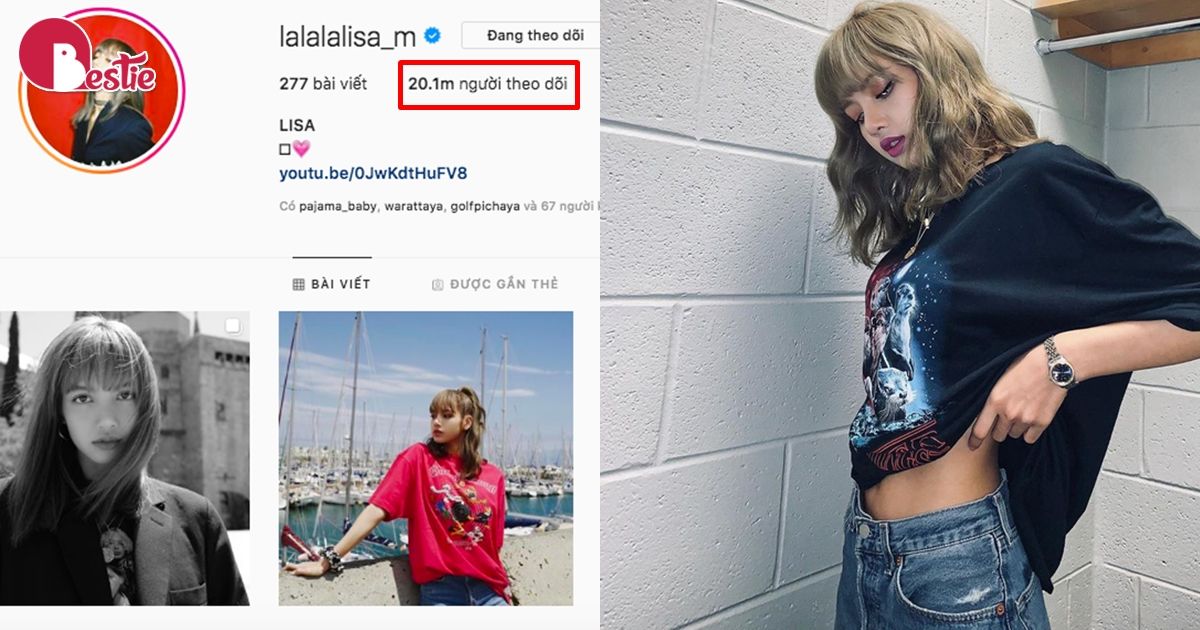Select the BÀI VIẾT tab label
This screenshot has height=630, width=1200.
coord(341,284)
